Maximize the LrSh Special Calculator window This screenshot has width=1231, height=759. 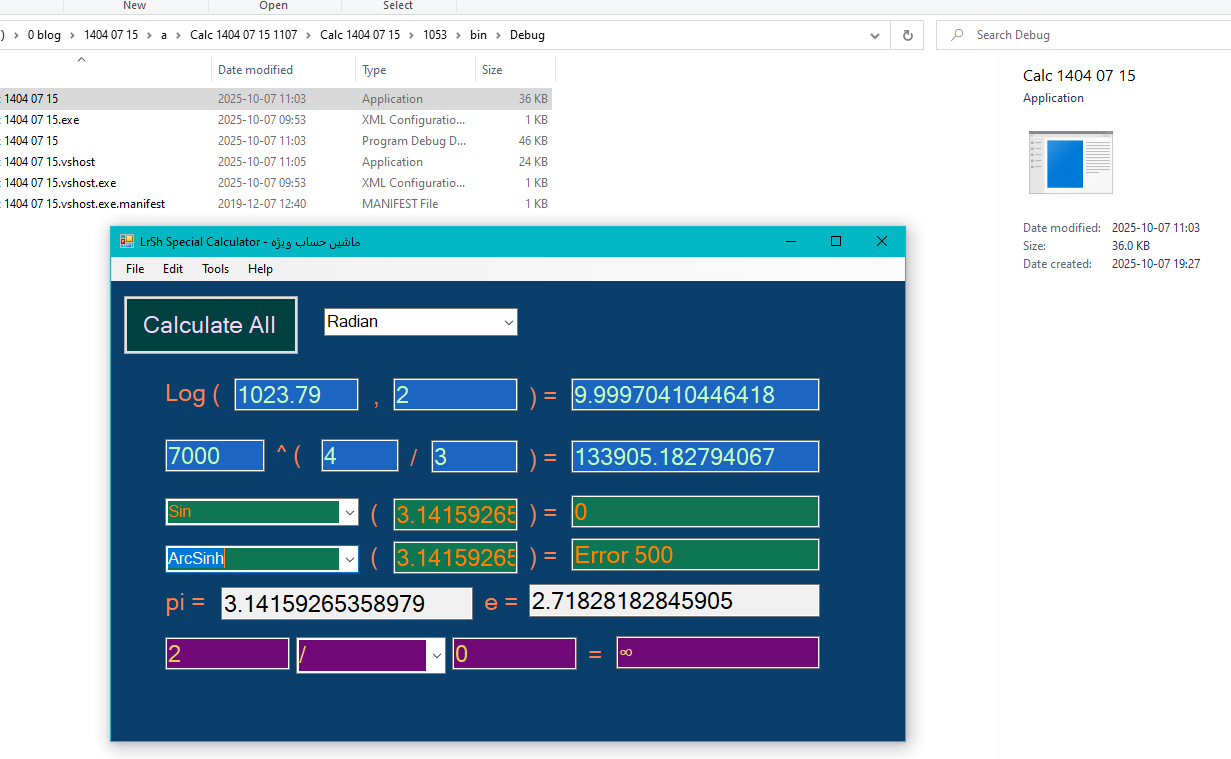[x=836, y=241]
